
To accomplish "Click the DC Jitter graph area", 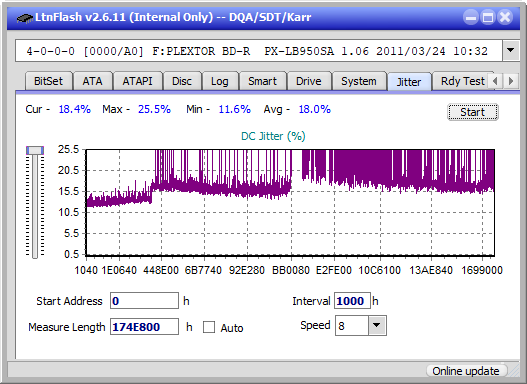I will [x=290, y=202].
